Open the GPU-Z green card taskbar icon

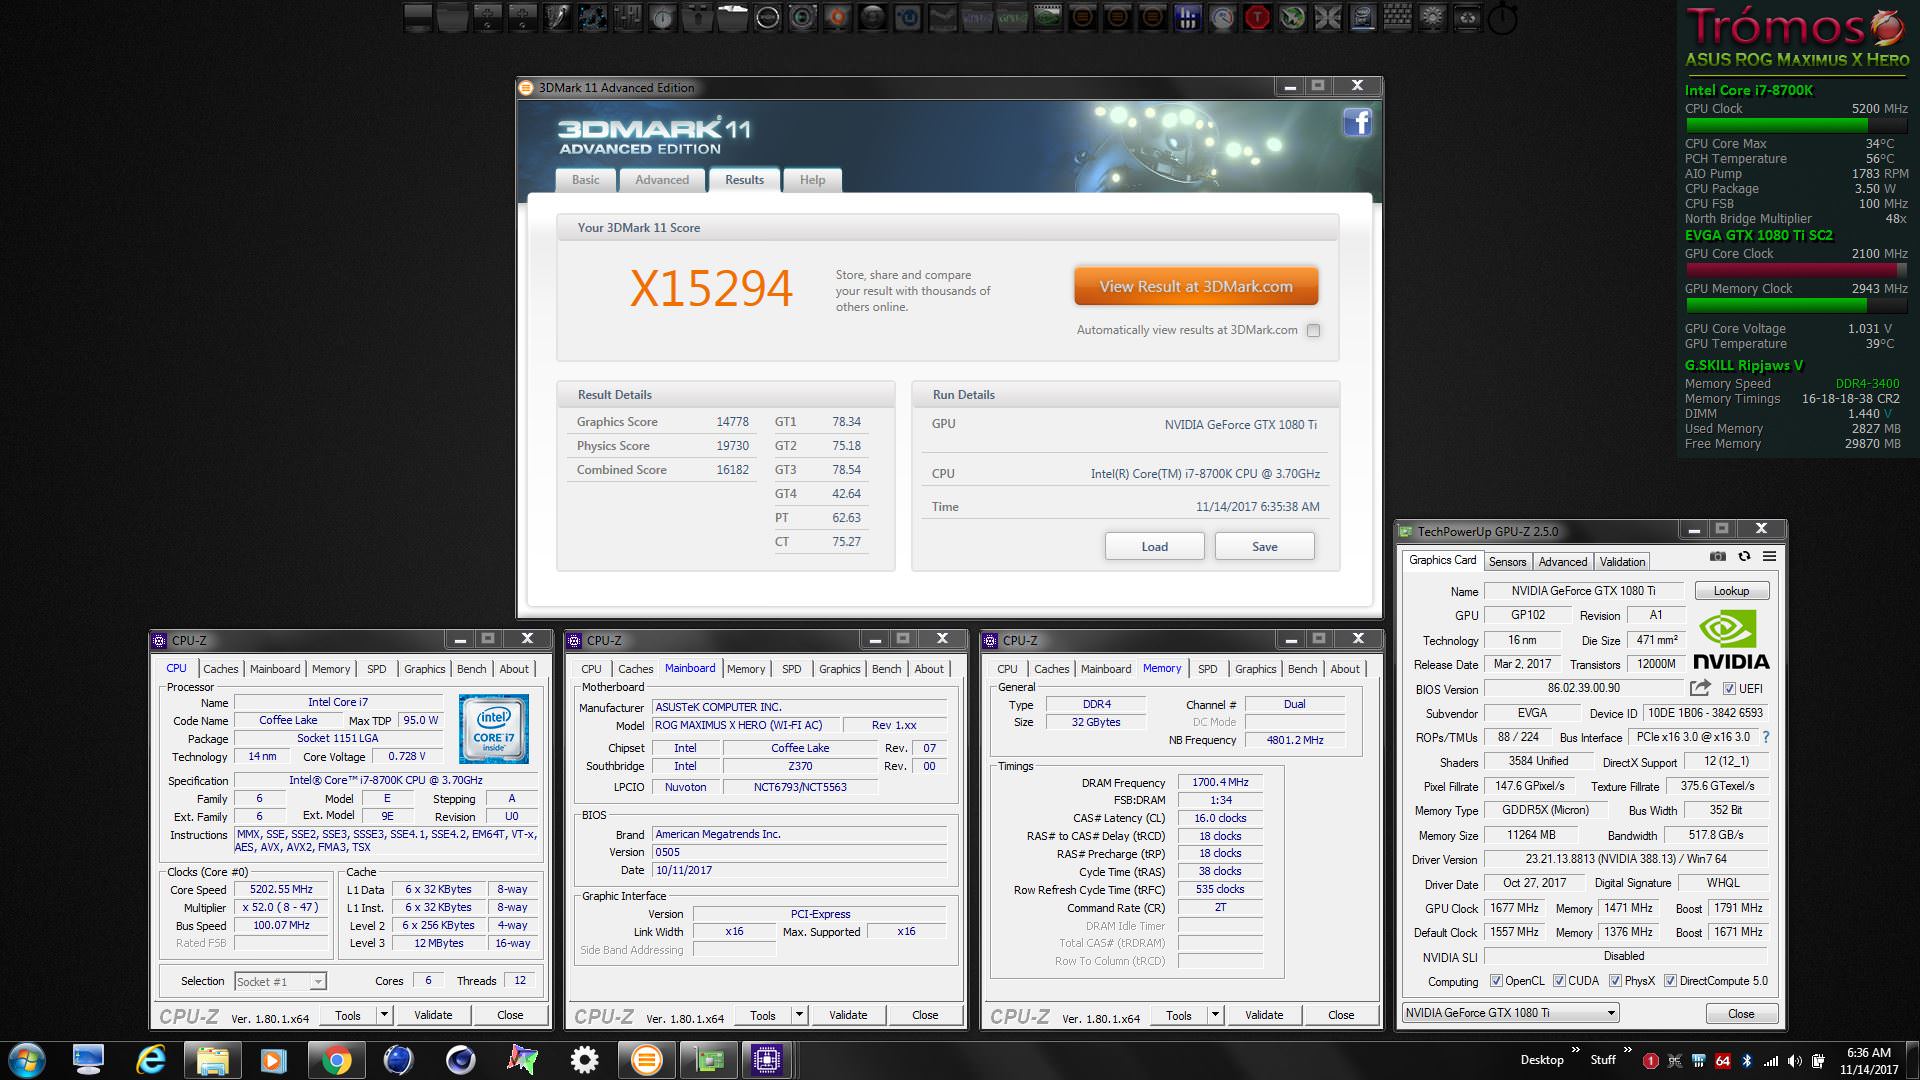click(708, 1060)
